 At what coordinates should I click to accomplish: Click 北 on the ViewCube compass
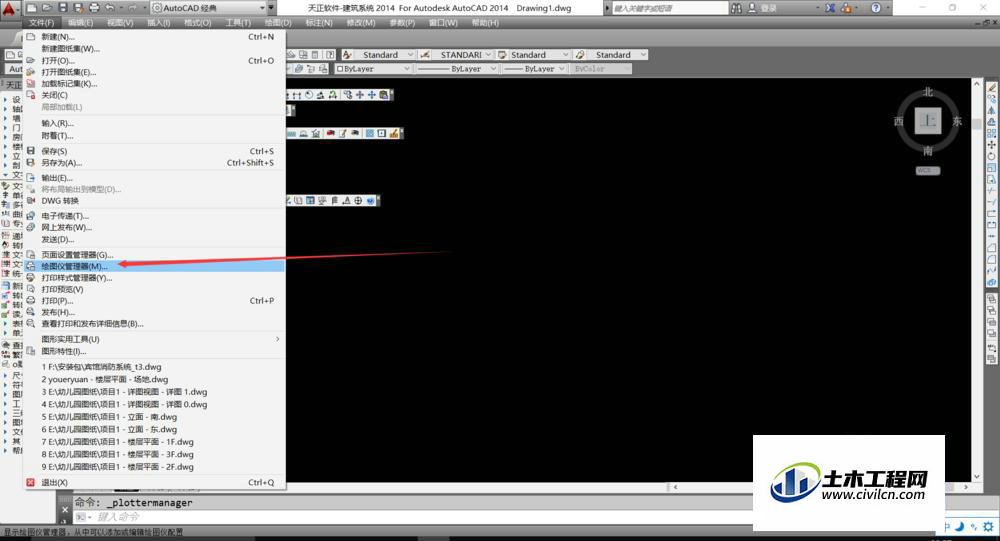(928, 92)
